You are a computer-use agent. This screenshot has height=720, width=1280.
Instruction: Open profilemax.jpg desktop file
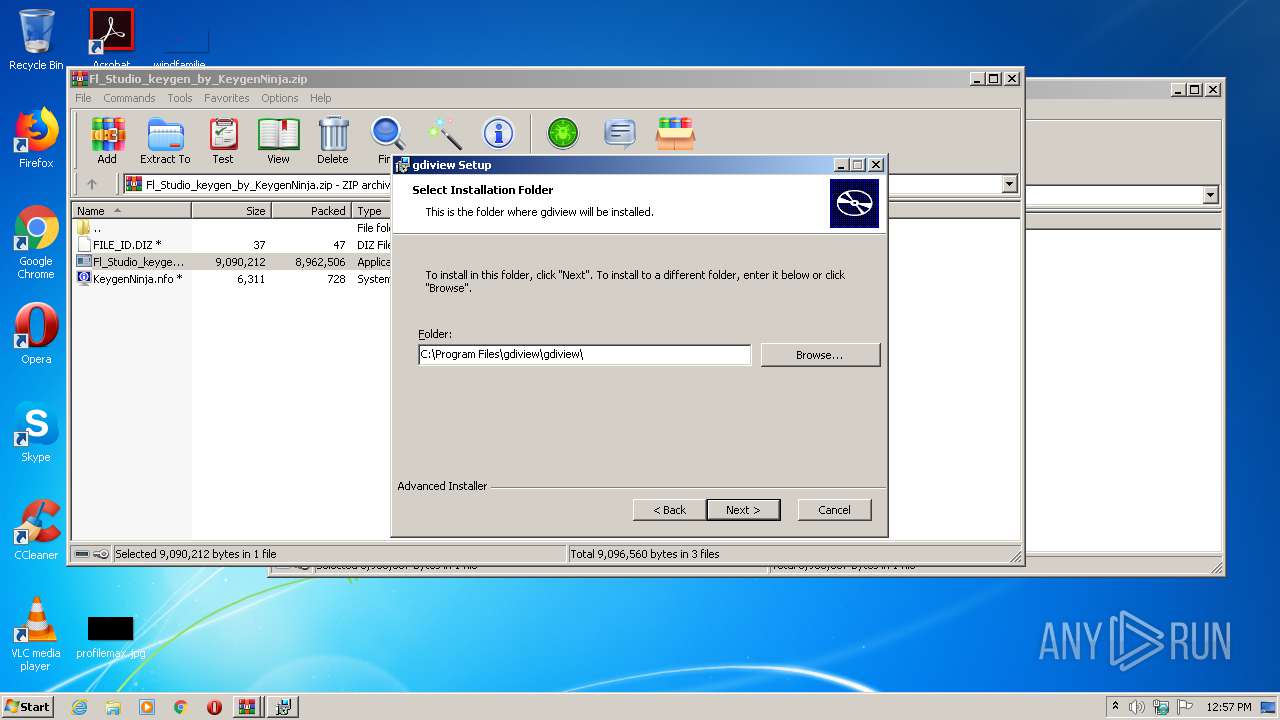coord(110,638)
